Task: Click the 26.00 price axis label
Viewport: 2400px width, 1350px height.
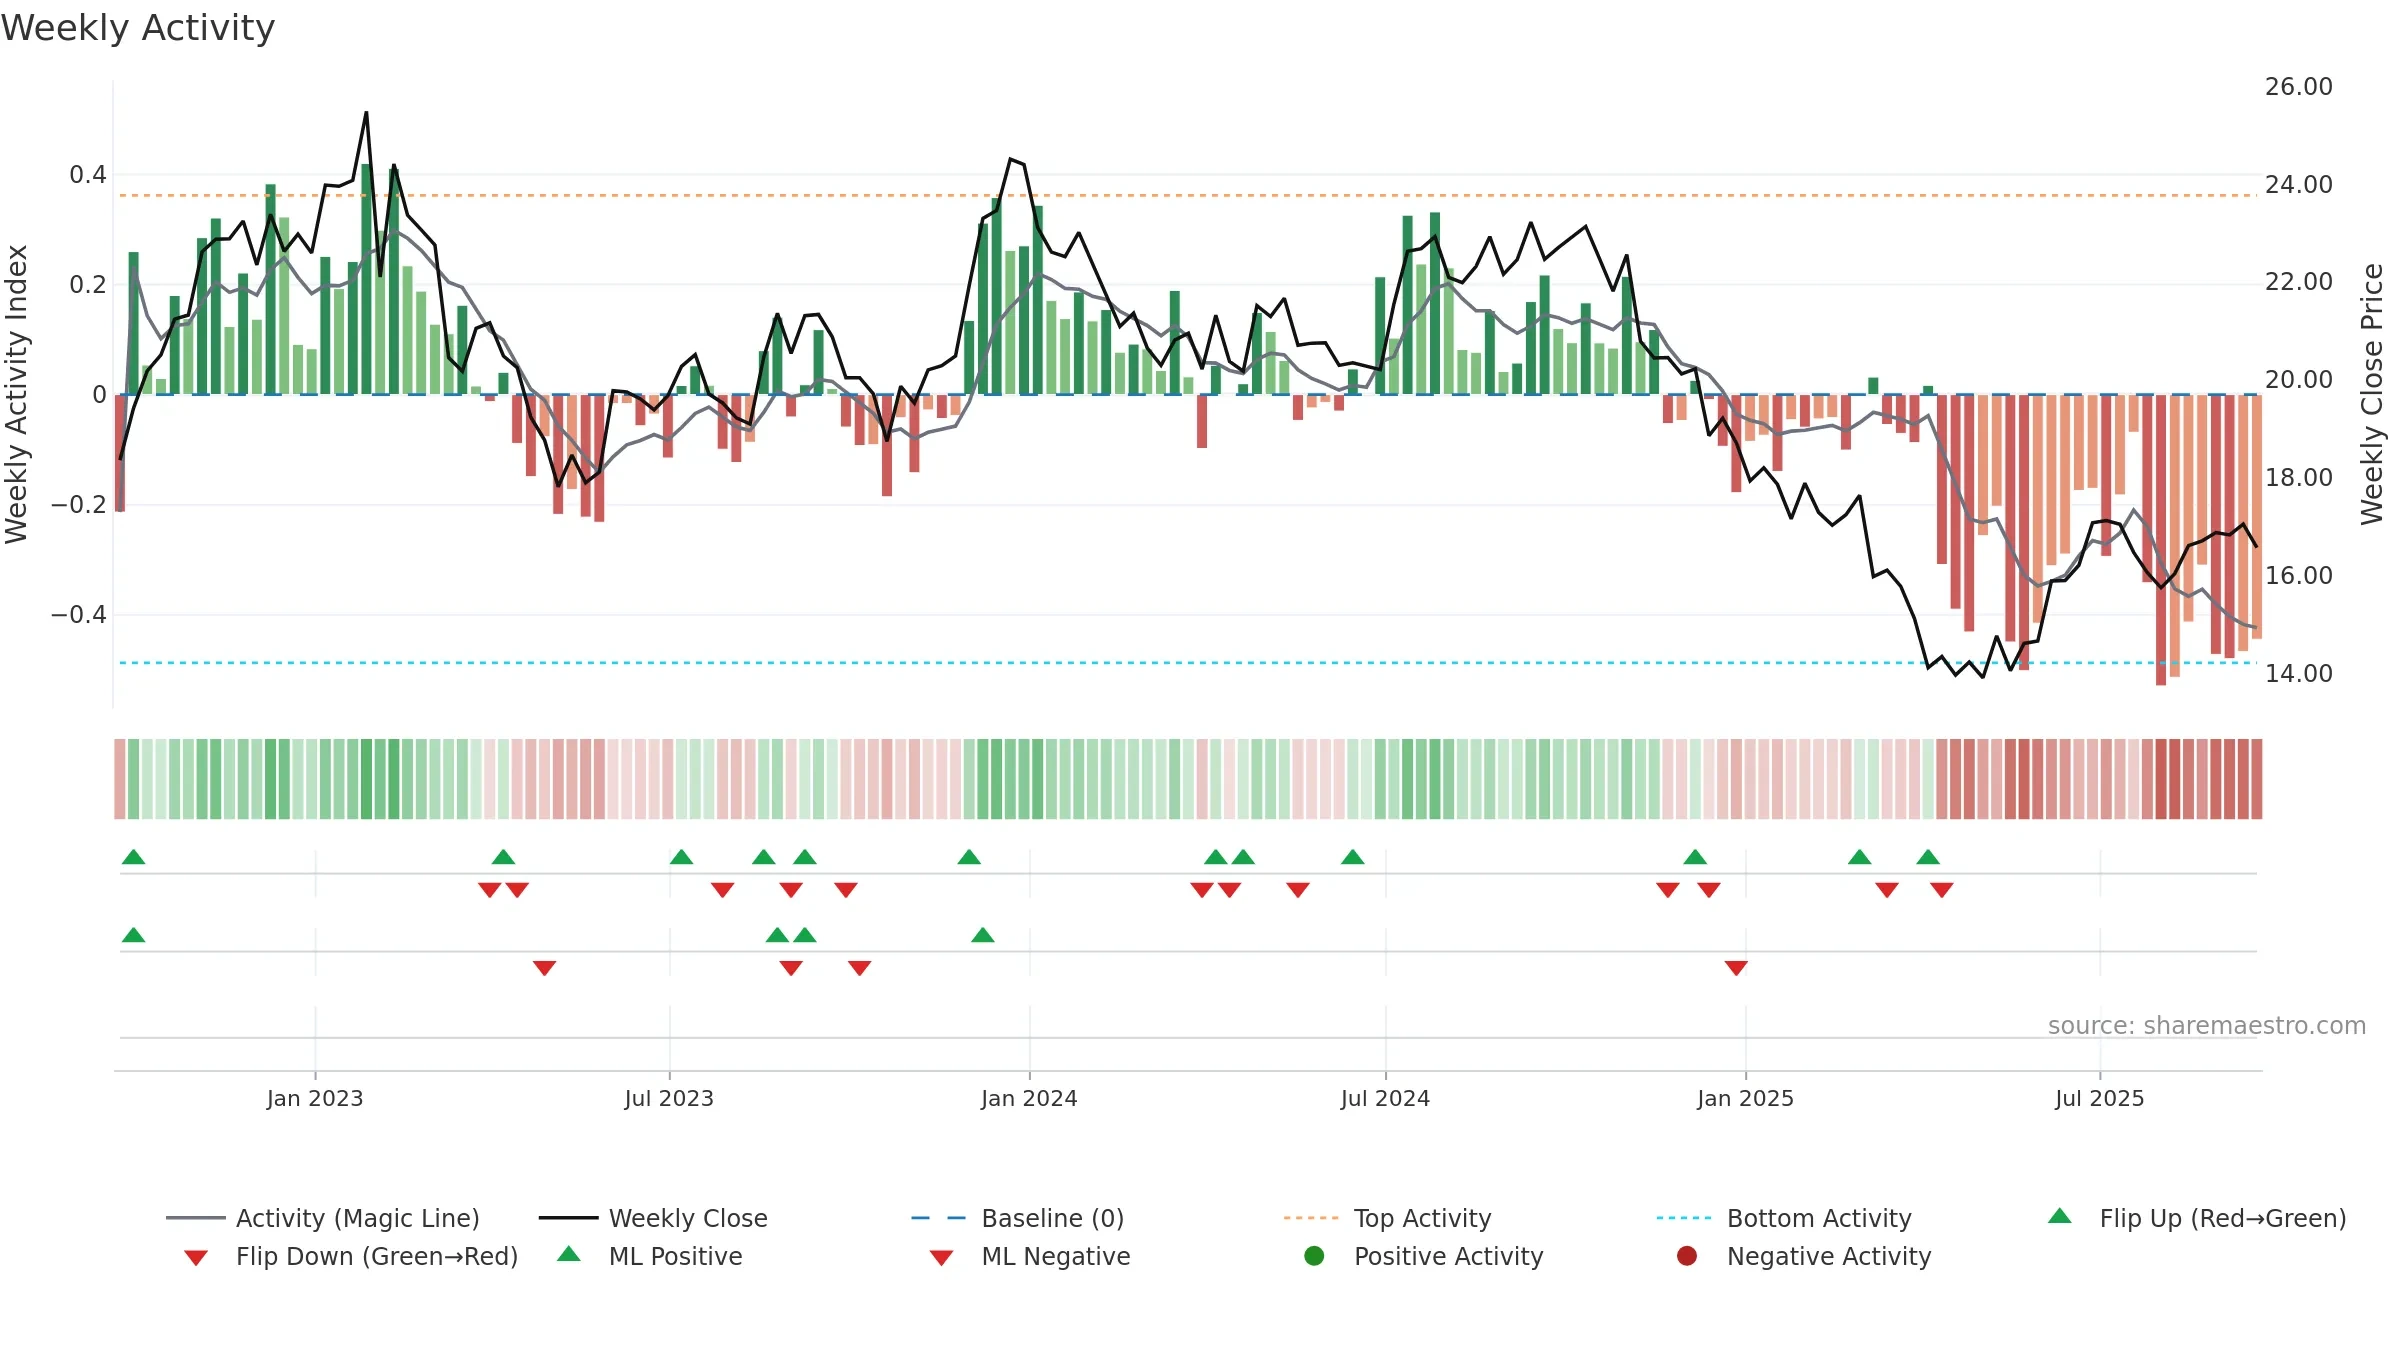Action: pos(2299,87)
